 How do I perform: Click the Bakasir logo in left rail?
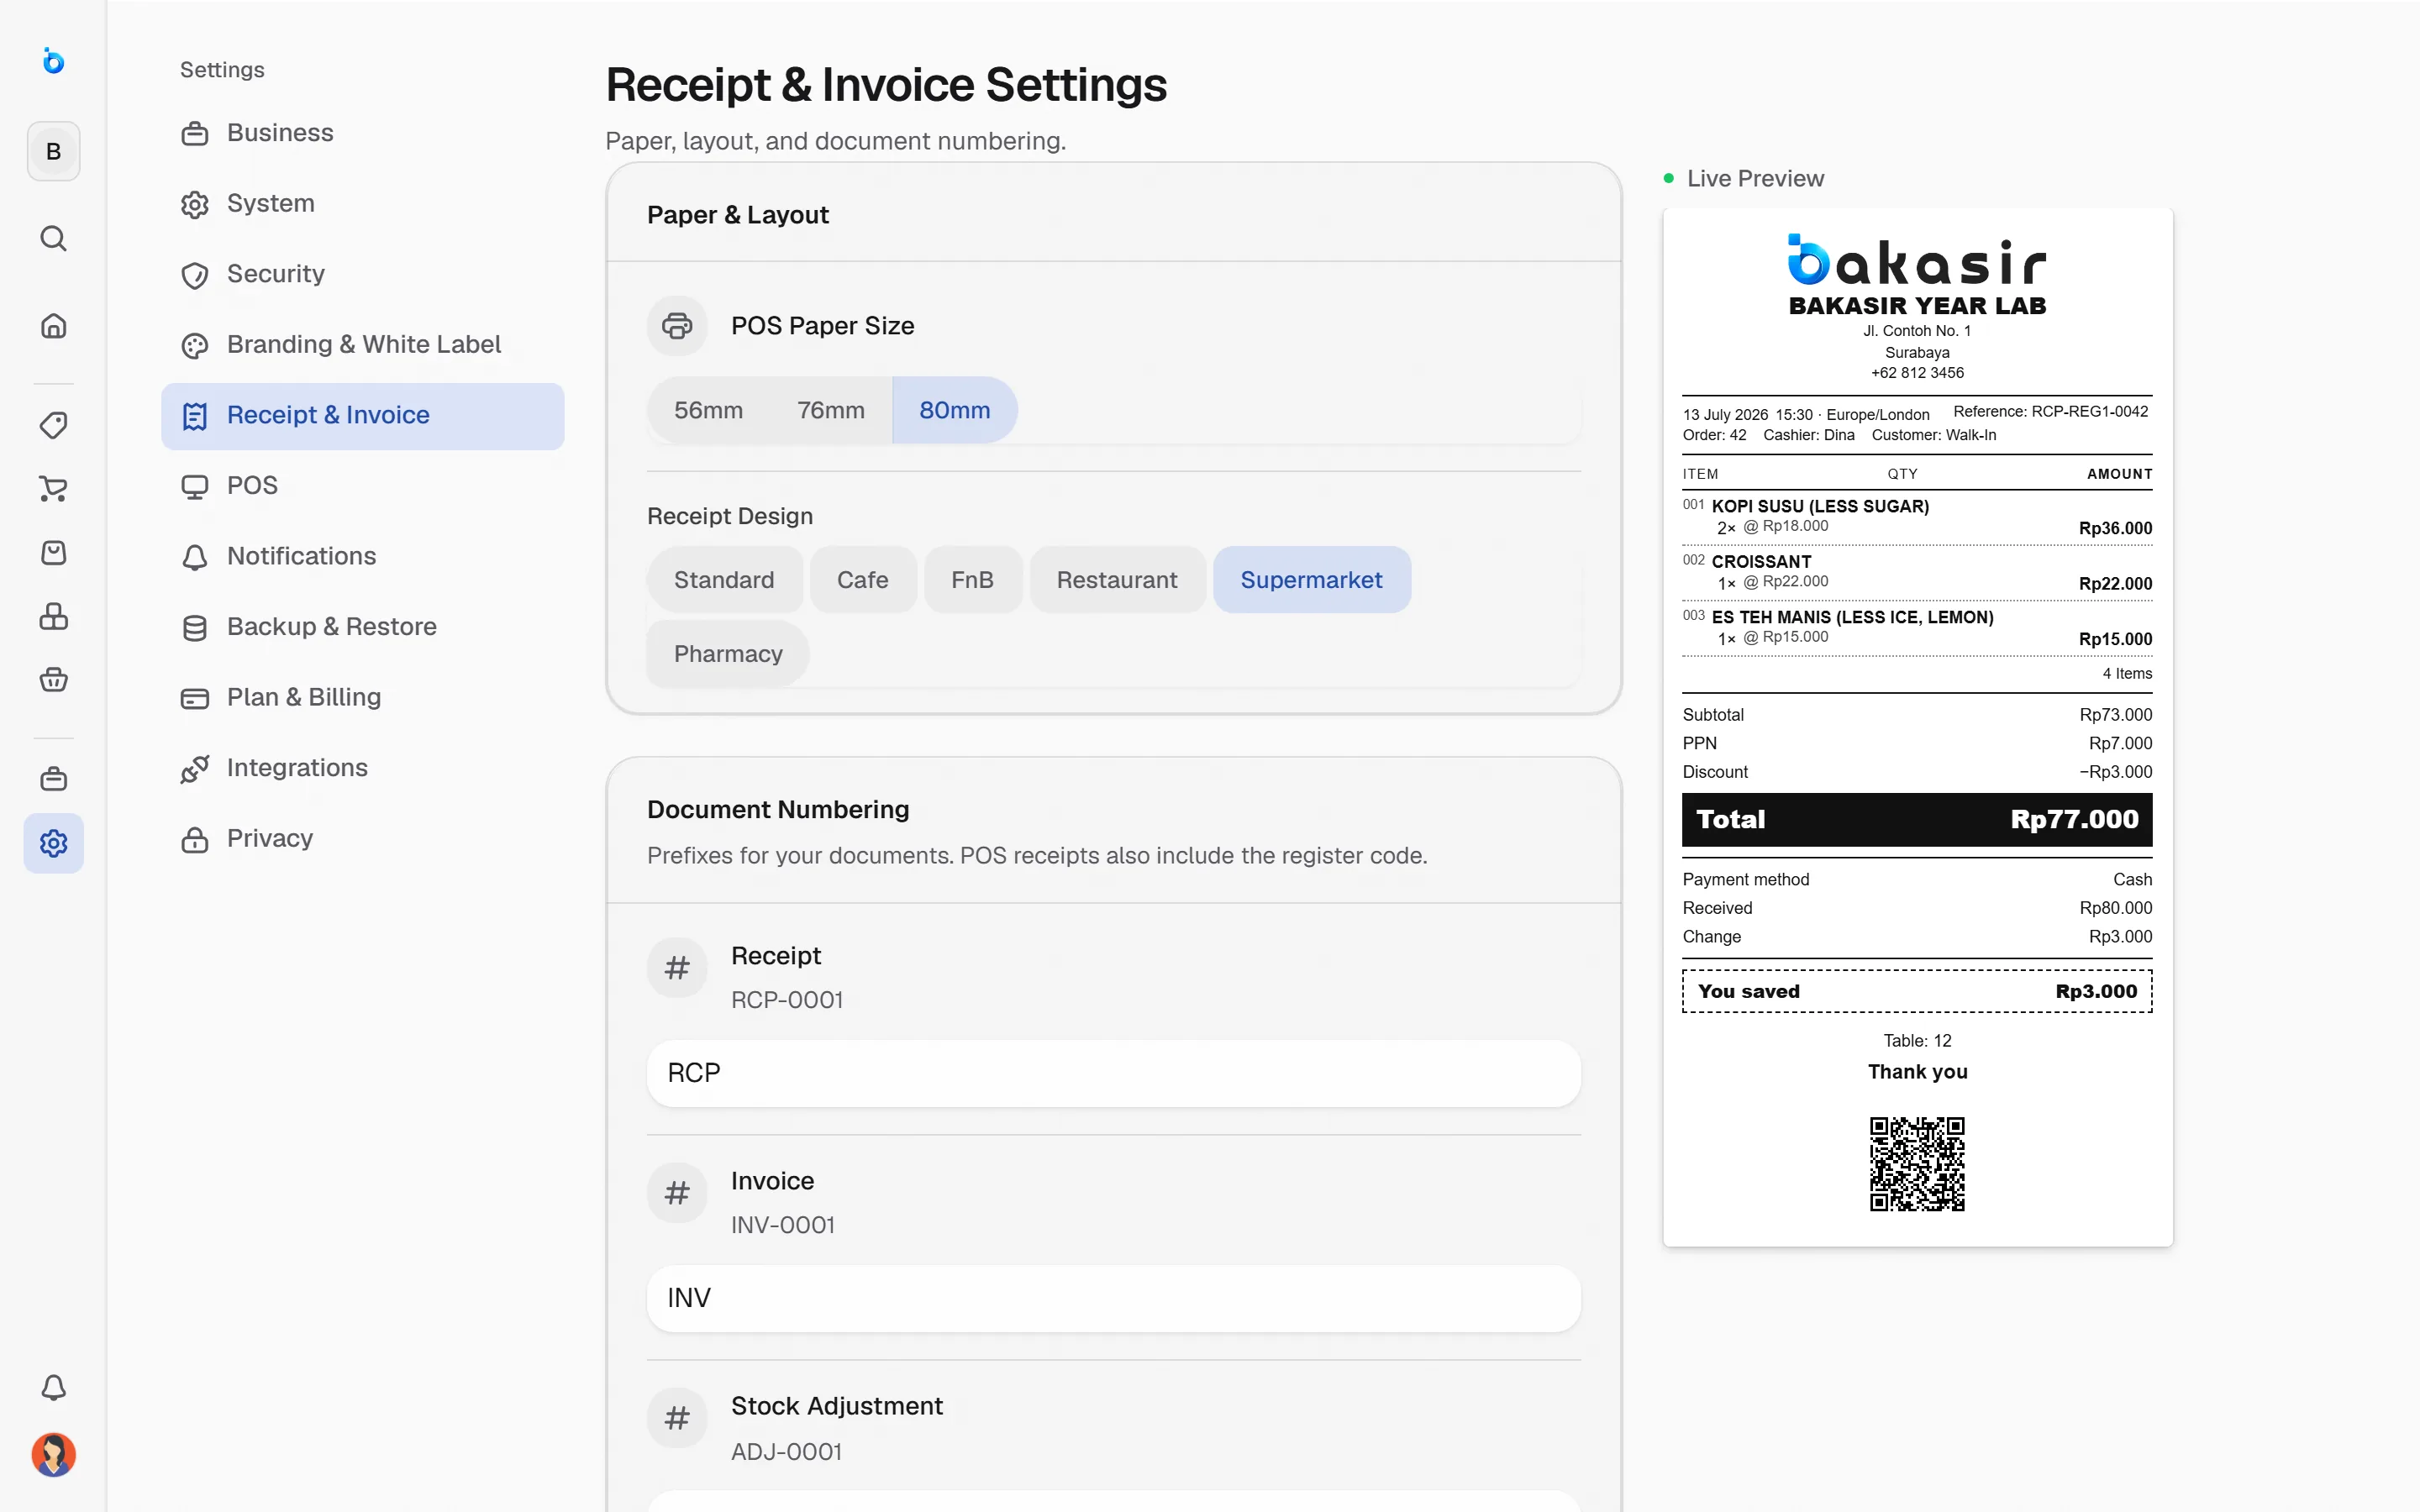[x=53, y=61]
